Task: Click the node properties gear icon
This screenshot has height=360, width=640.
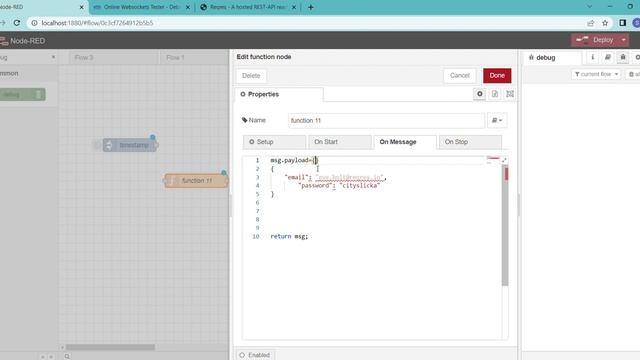Action: tap(480, 94)
